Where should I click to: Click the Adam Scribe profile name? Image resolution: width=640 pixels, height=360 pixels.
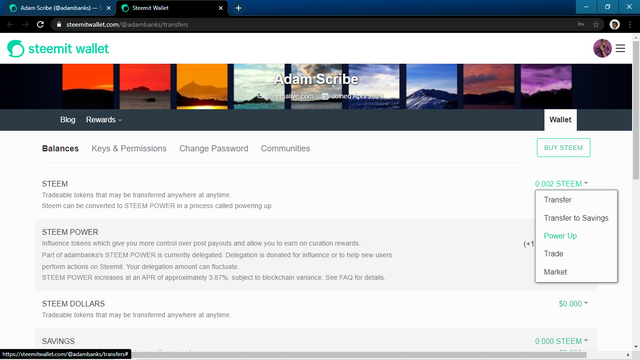(316, 79)
